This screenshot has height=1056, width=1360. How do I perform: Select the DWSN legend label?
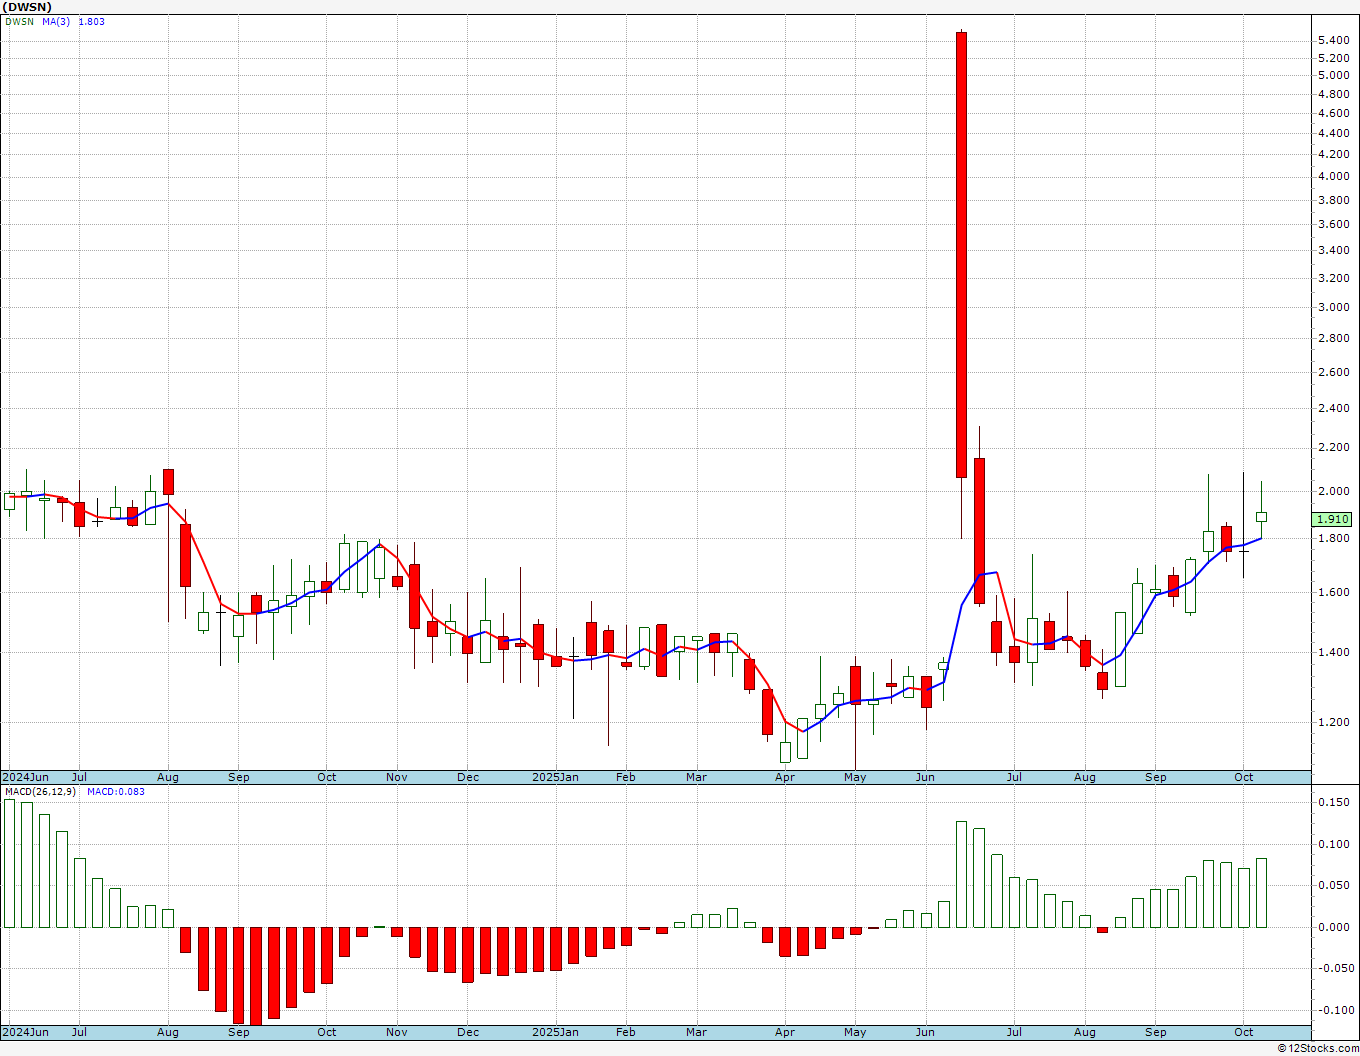coord(19,21)
